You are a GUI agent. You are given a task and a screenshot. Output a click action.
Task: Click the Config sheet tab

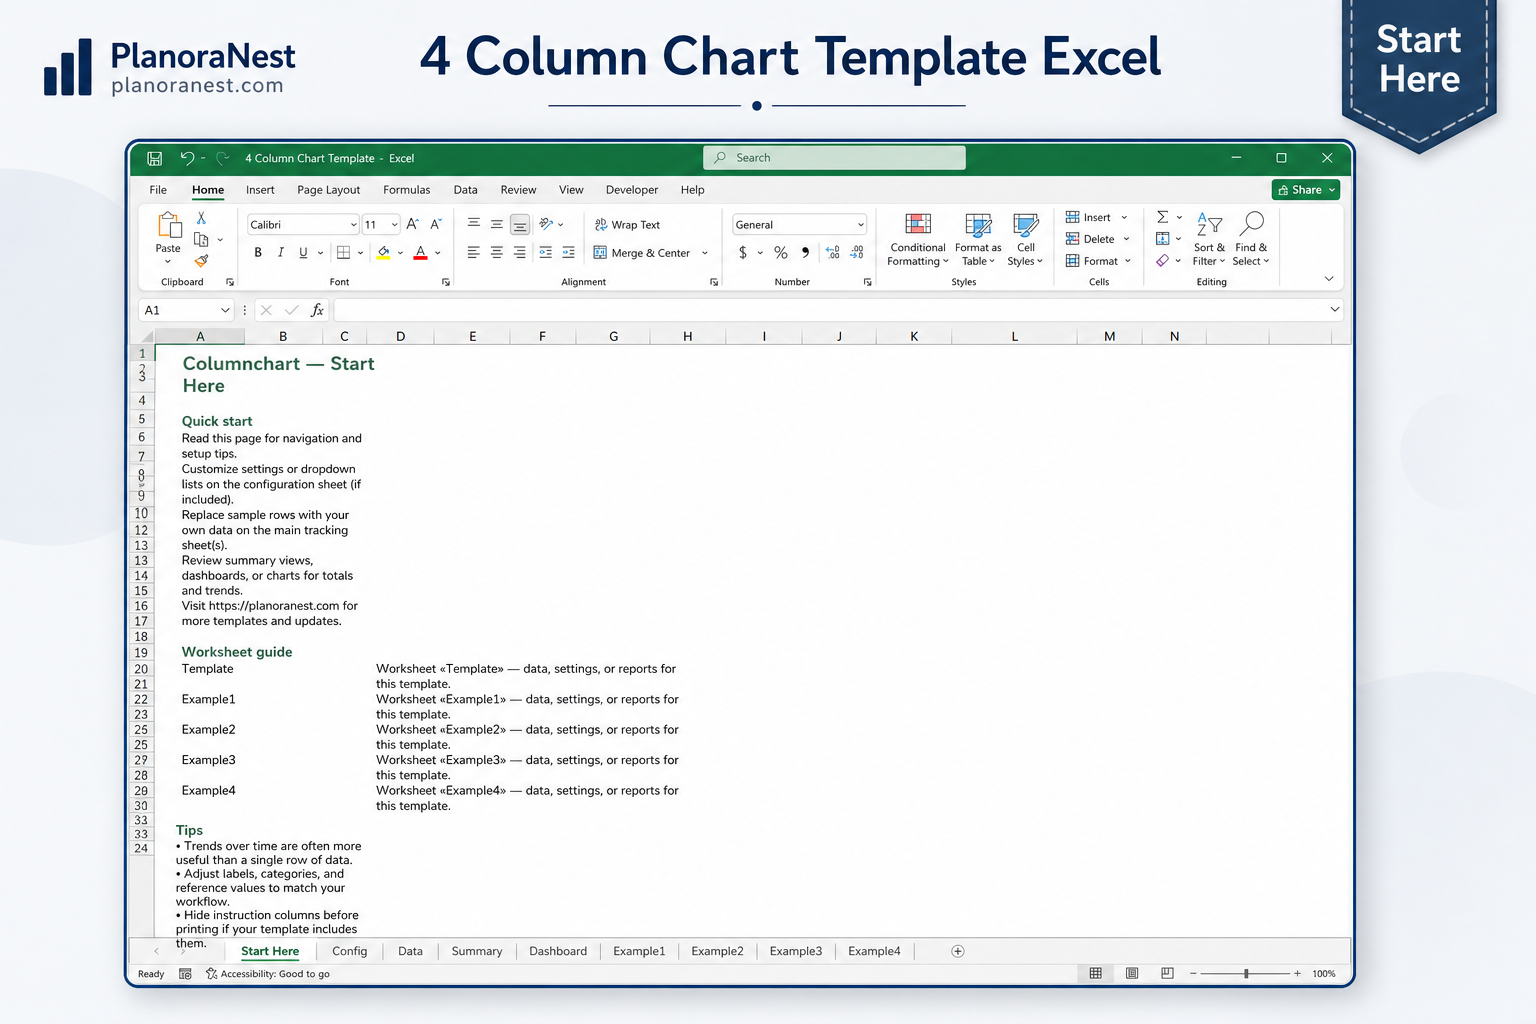pos(350,951)
